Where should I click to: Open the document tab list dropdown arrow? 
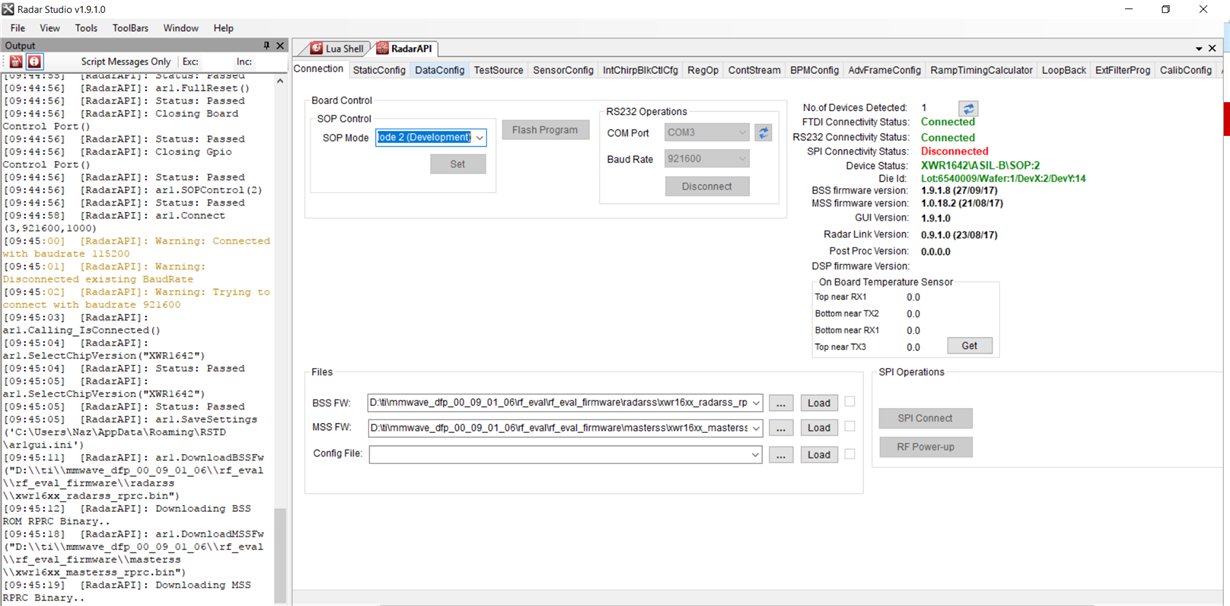click(1199, 48)
